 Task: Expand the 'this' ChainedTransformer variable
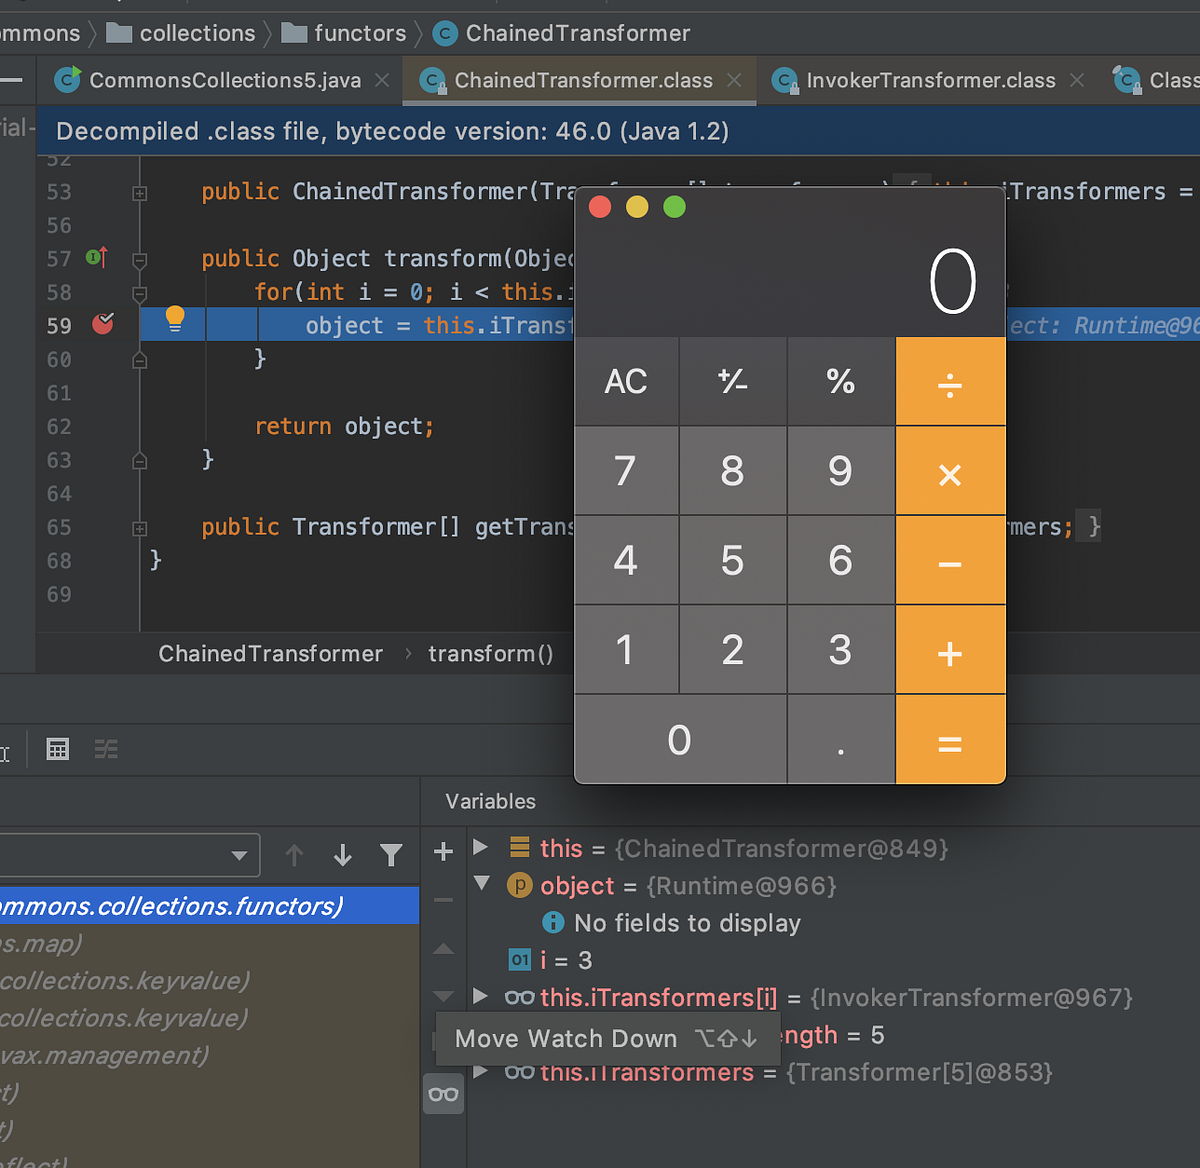click(480, 848)
